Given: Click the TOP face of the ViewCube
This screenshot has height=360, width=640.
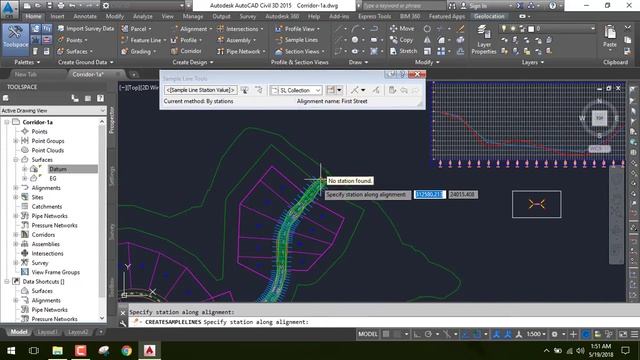Looking at the screenshot, I should [600, 118].
